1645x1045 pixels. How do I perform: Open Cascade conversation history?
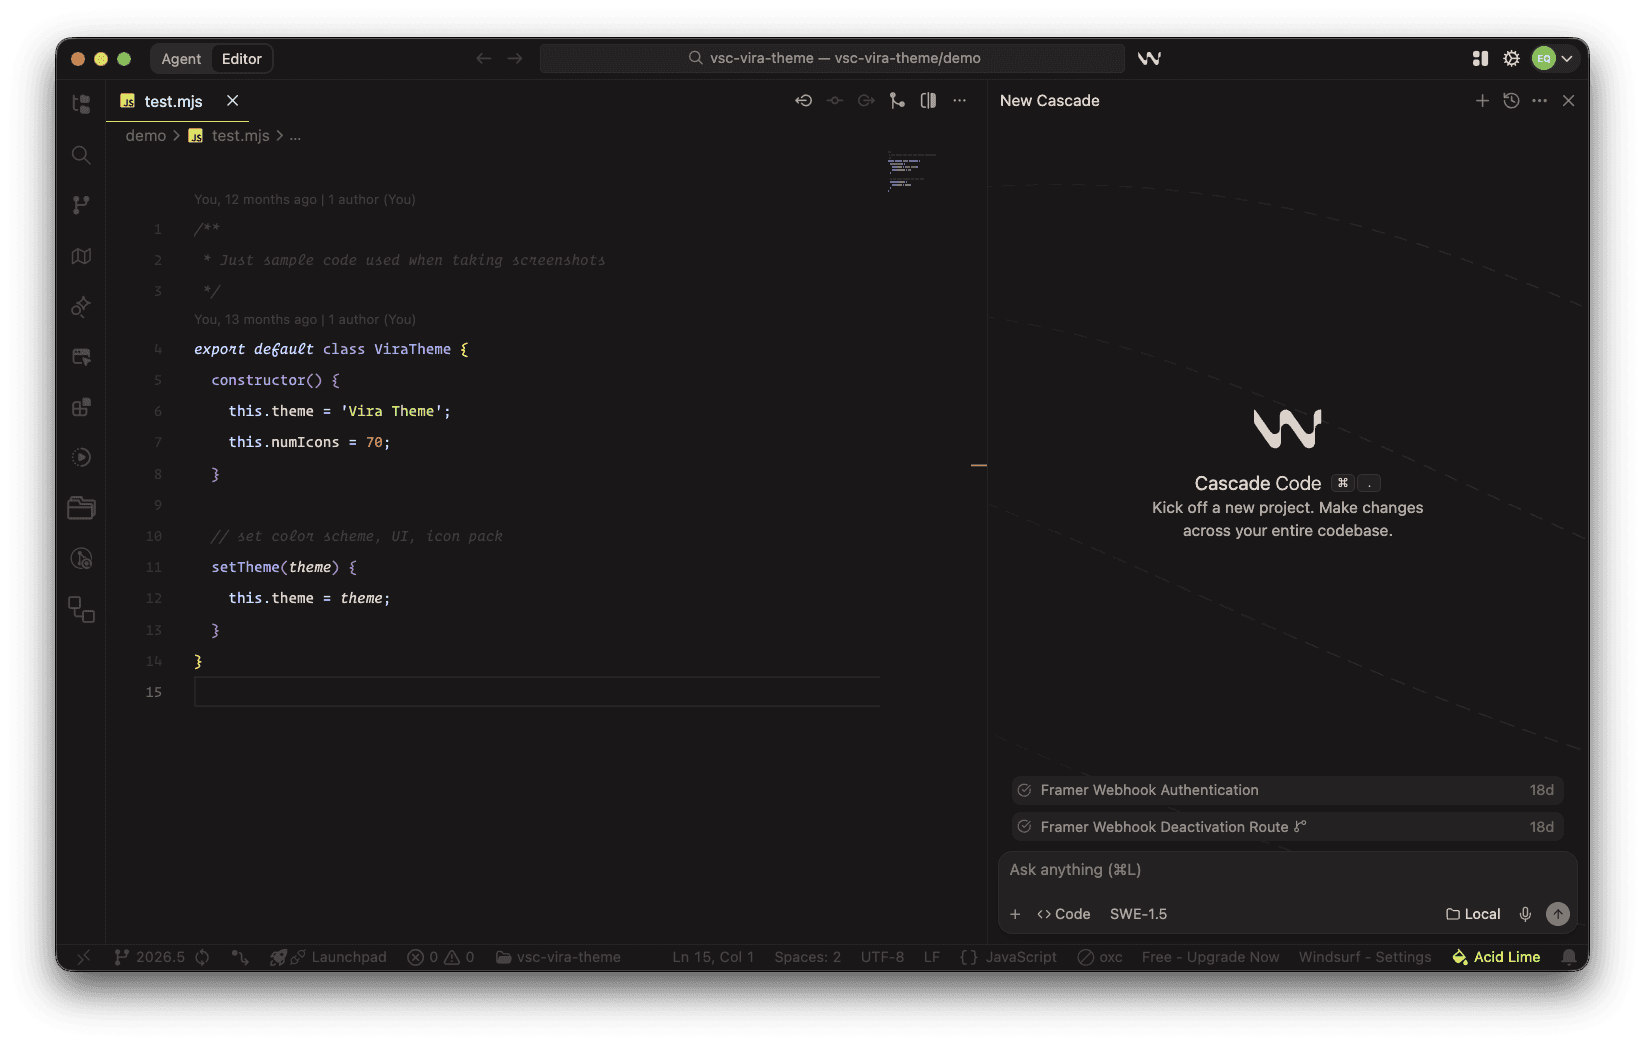[1511, 101]
